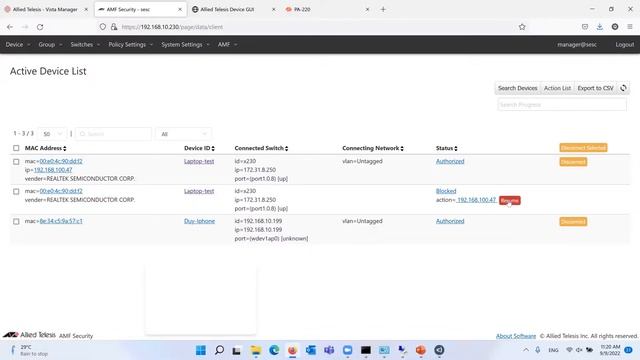Sort by MAC Address column

45,148
